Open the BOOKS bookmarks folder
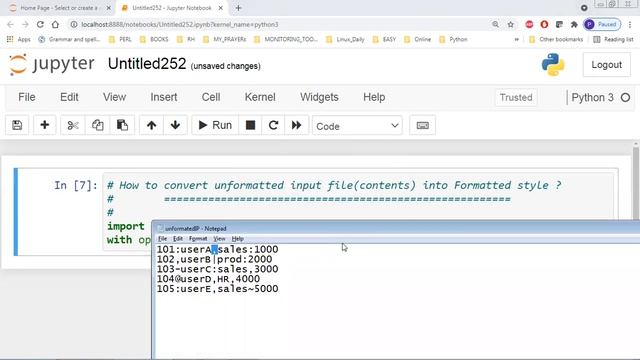The width and height of the screenshot is (640, 360). pos(154,40)
